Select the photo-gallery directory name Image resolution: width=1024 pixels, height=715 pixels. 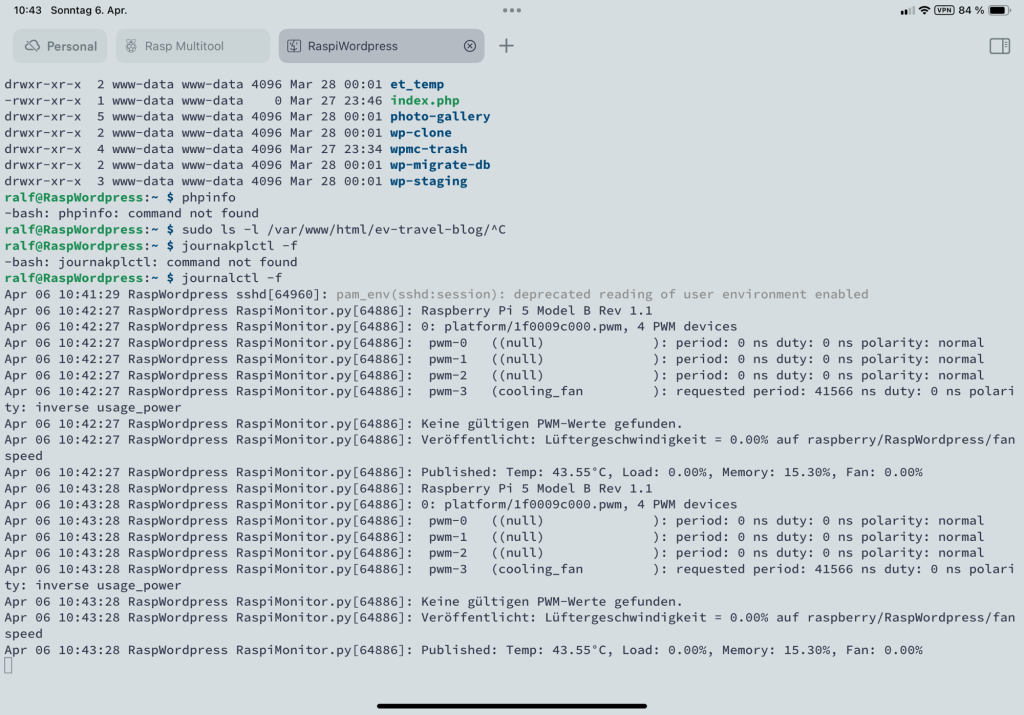(440, 116)
